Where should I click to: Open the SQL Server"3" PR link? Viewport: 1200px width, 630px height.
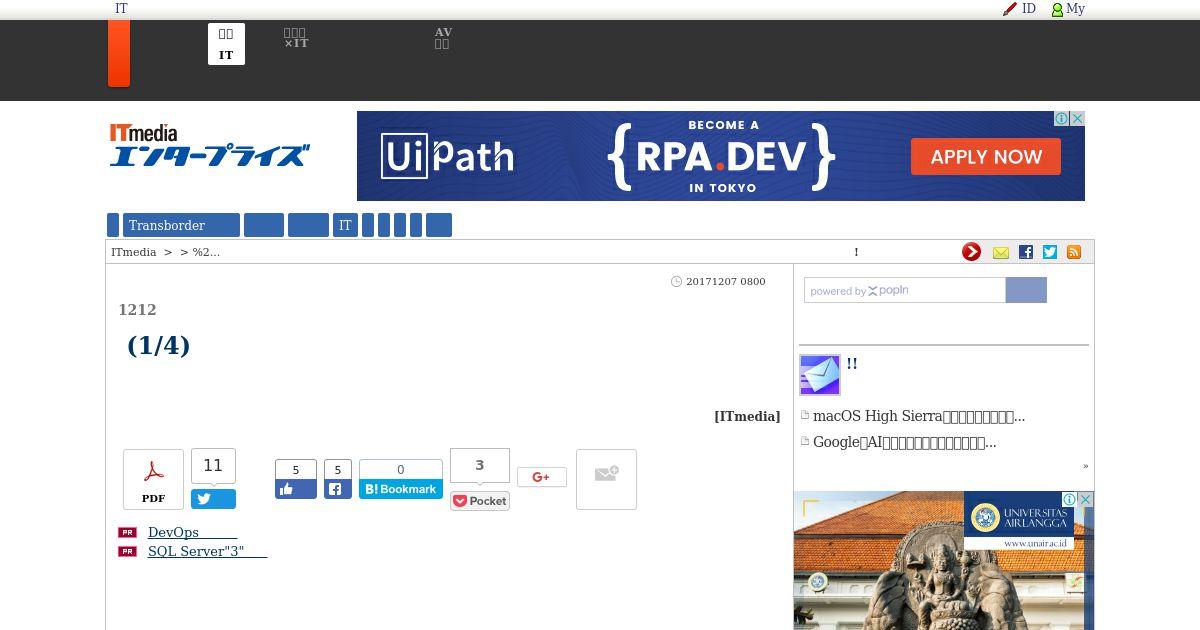click(207, 551)
